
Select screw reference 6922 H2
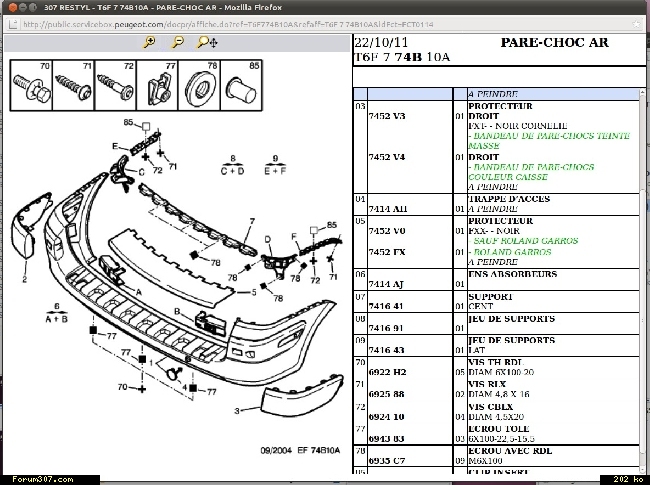click(x=387, y=371)
